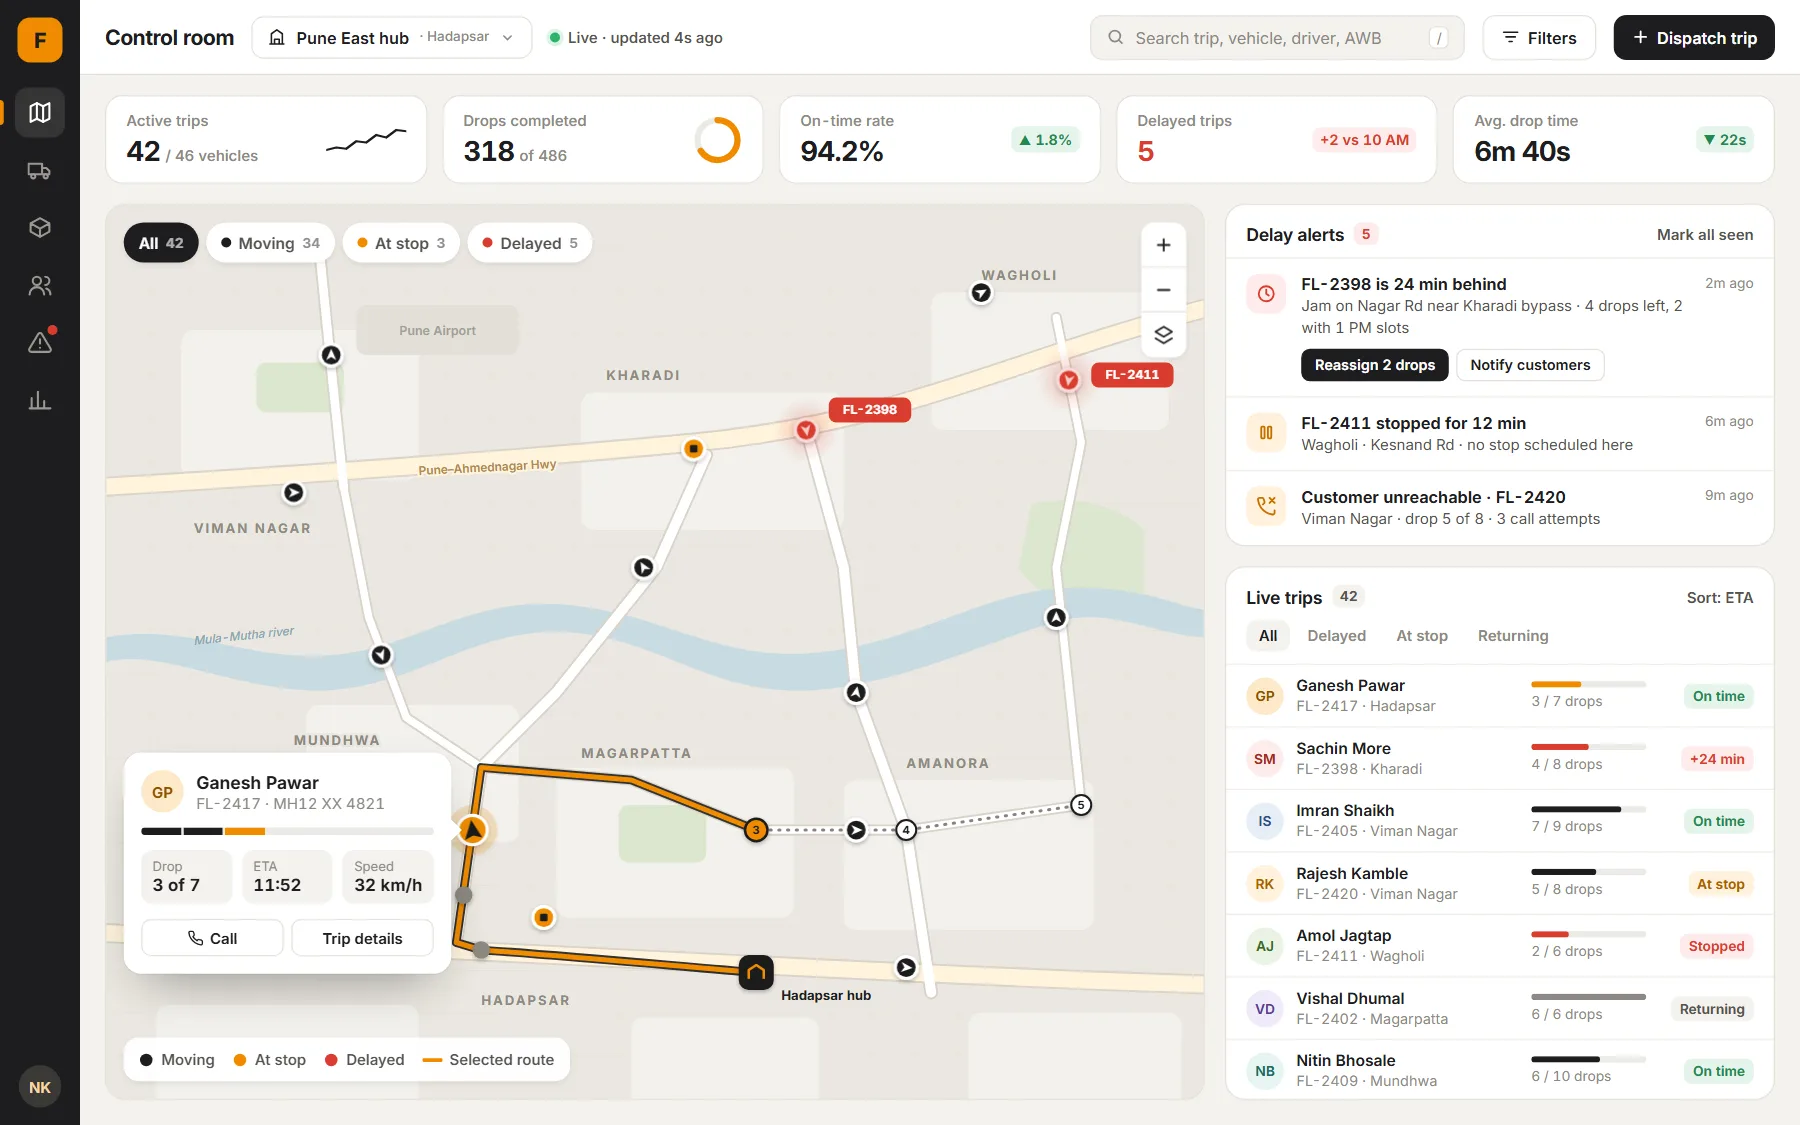The width and height of the screenshot is (1800, 1125).
Task: Open the alerts warning icon in sidebar
Action: point(40,343)
